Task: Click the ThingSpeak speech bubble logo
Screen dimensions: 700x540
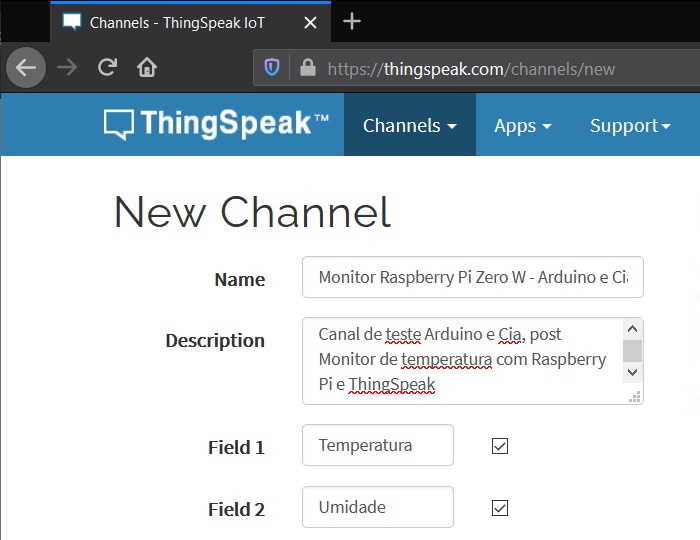Action: 119,125
